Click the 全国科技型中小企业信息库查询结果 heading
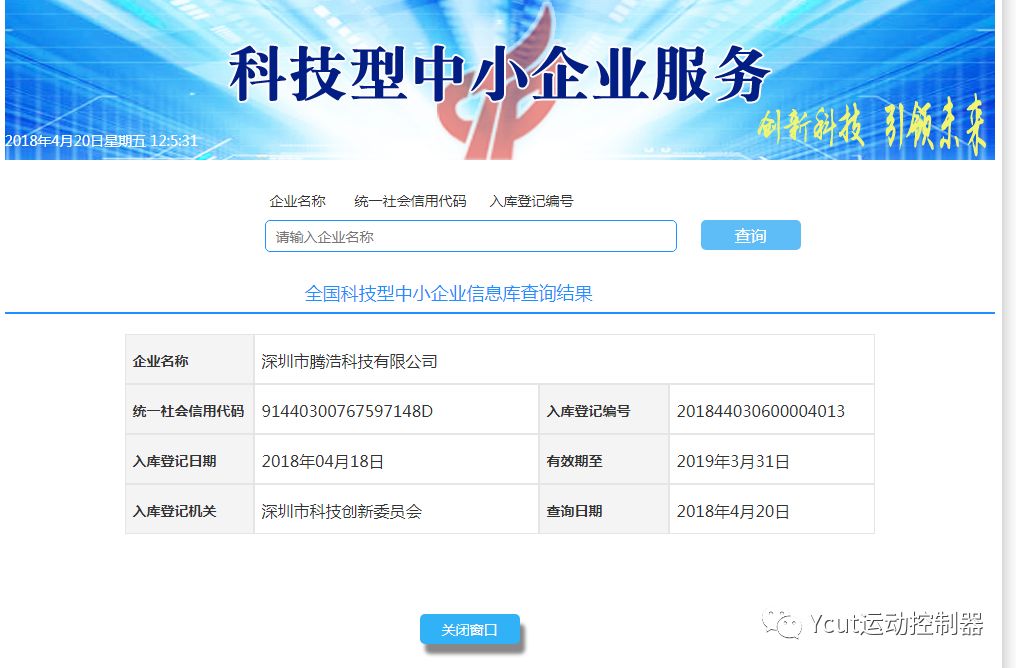This screenshot has height=668, width=1016. 448,294
